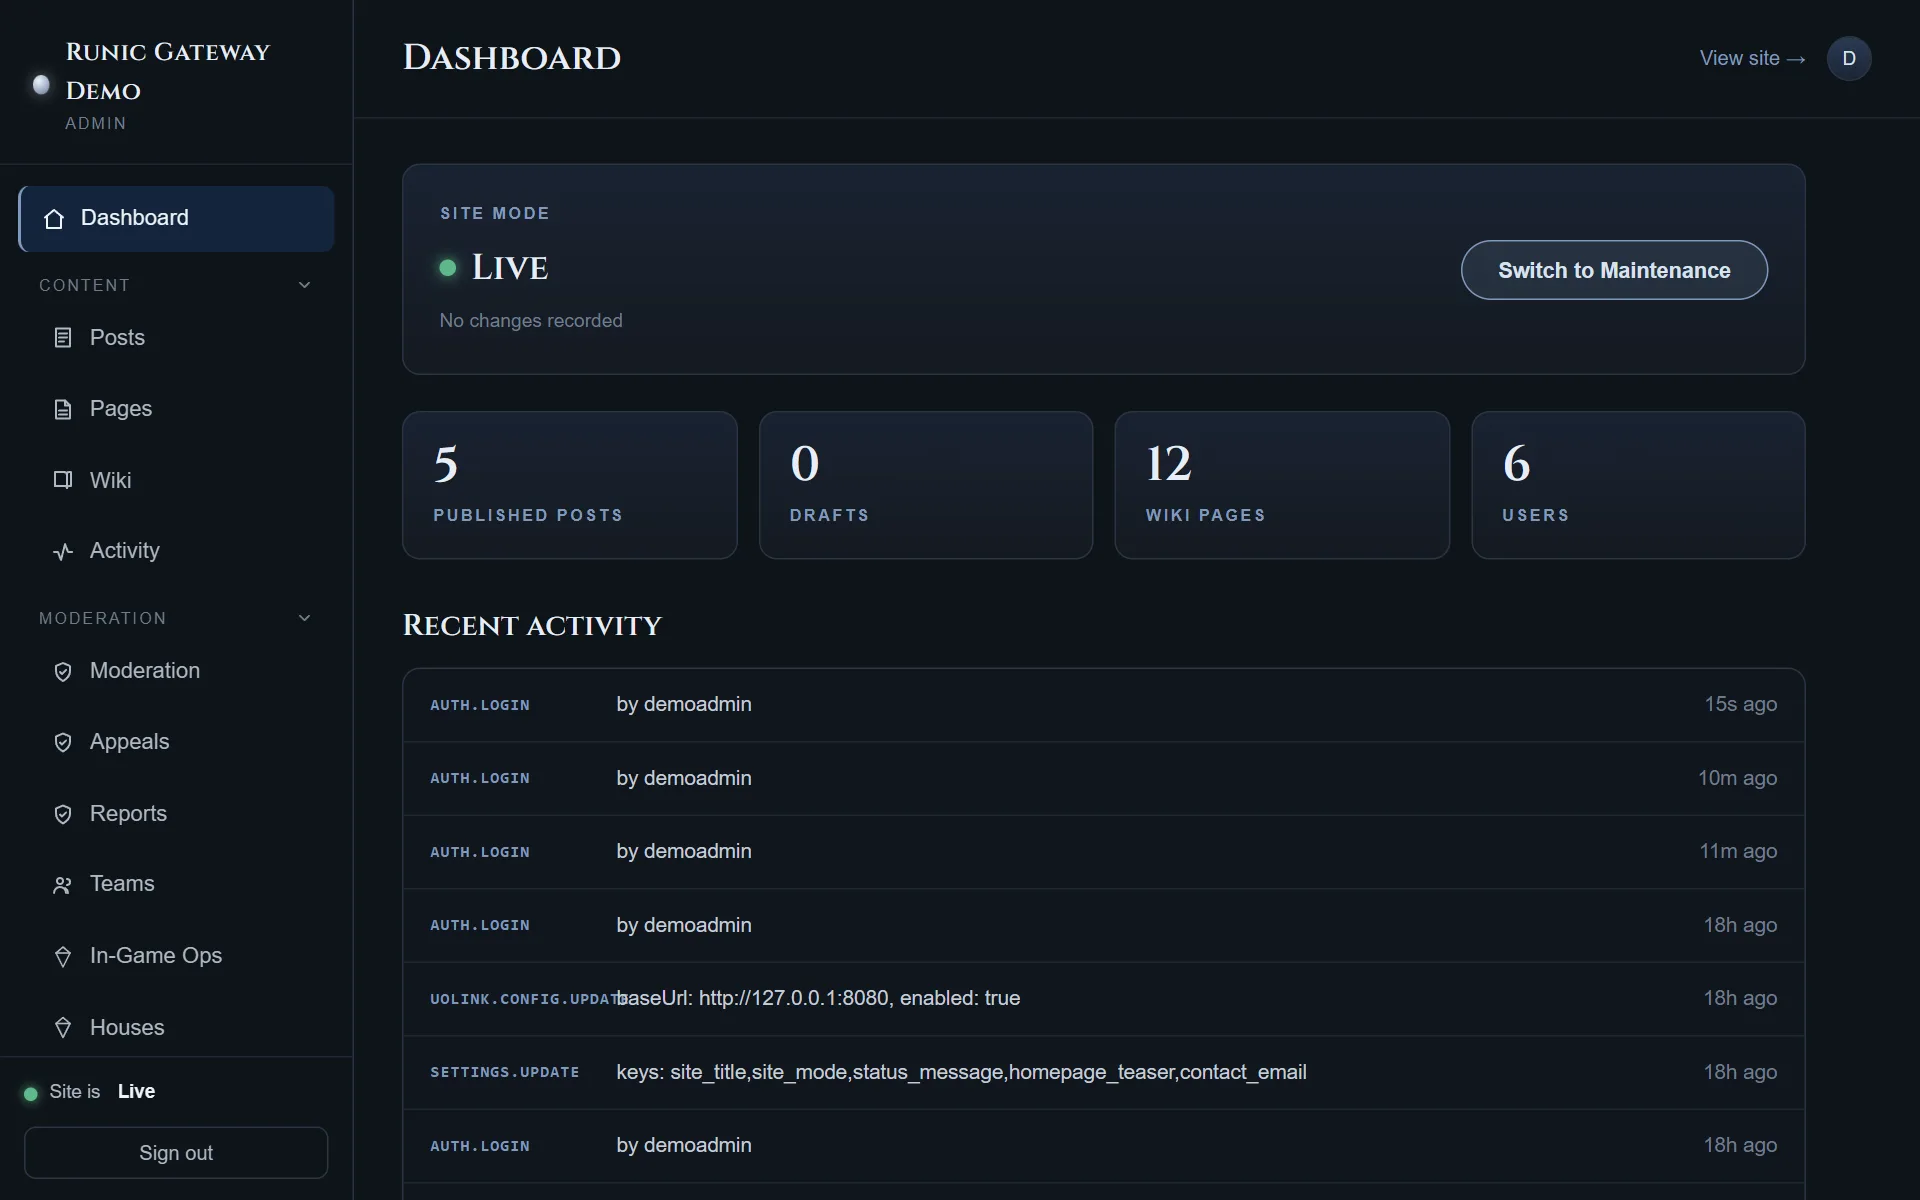The width and height of the screenshot is (1920, 1200).
Task: Click the Dashboard home icon
Action: [x=55, y=219]
